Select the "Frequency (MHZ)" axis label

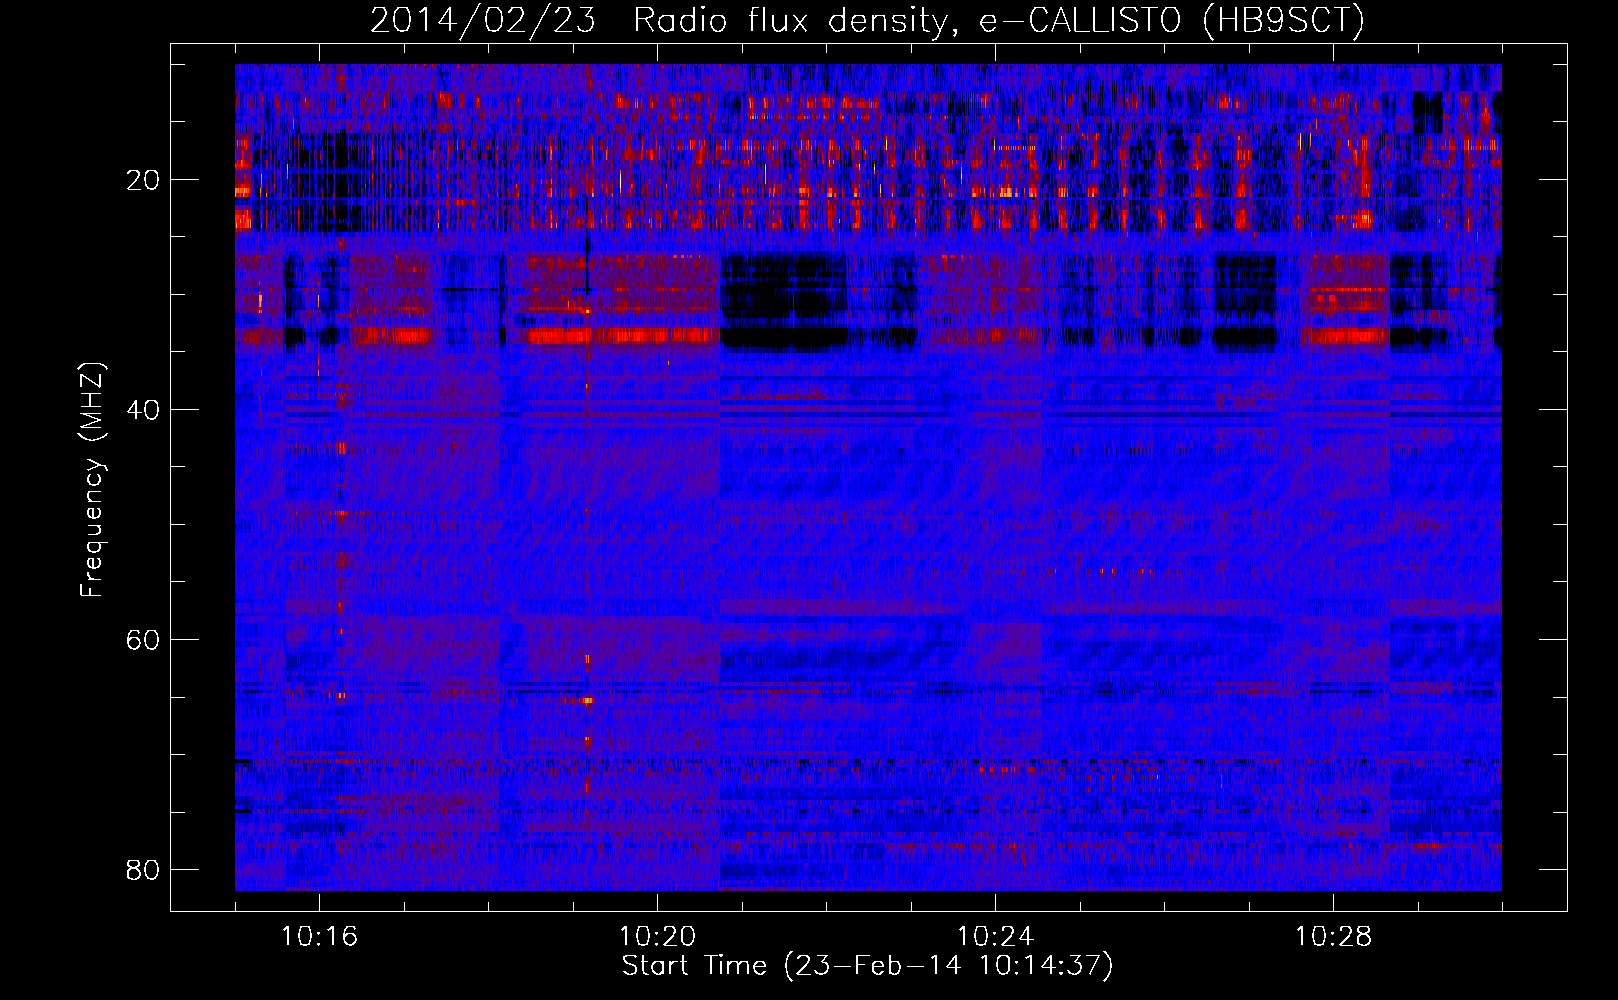pos(92,480)
